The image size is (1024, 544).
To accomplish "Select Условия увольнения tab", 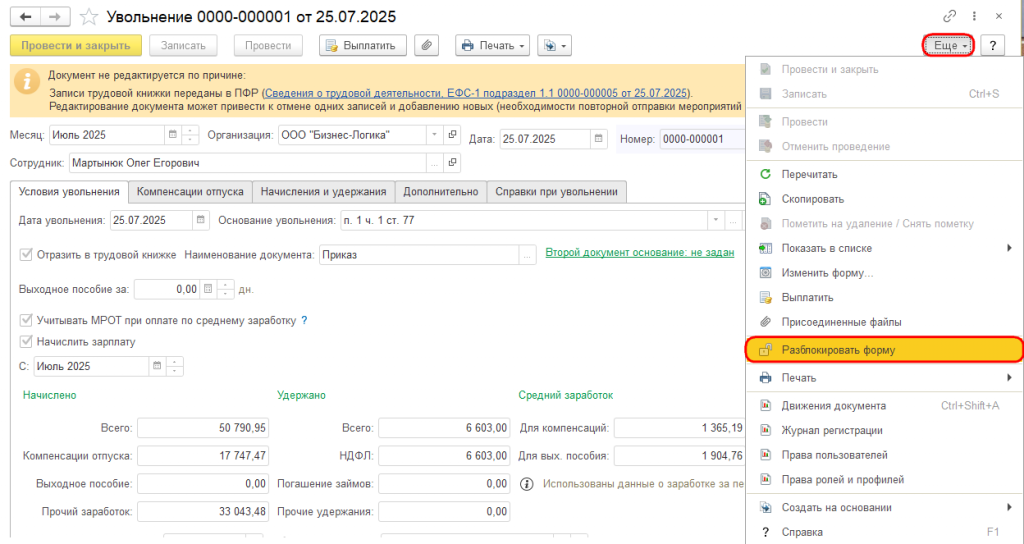I will point(69,192).
